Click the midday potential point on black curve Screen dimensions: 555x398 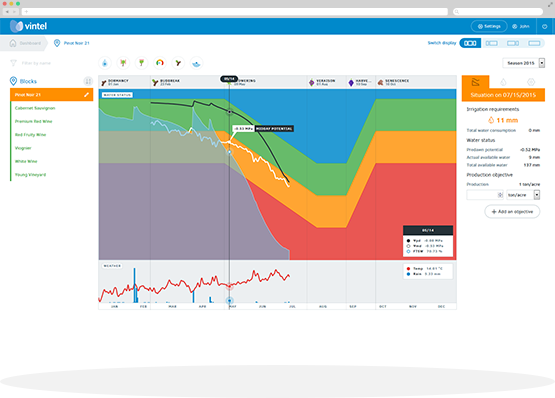click(x=229, y=112)
